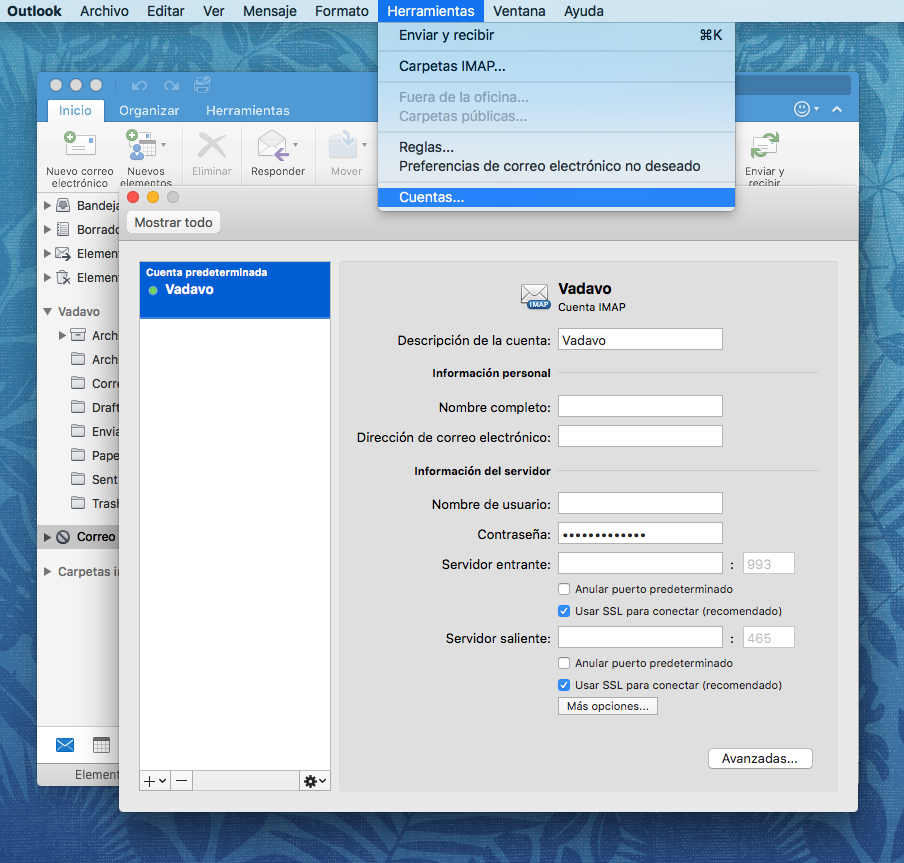Open the Responder dropdown arrow
The width and height of the screenshot is (904, 863).
click(296, 145)
